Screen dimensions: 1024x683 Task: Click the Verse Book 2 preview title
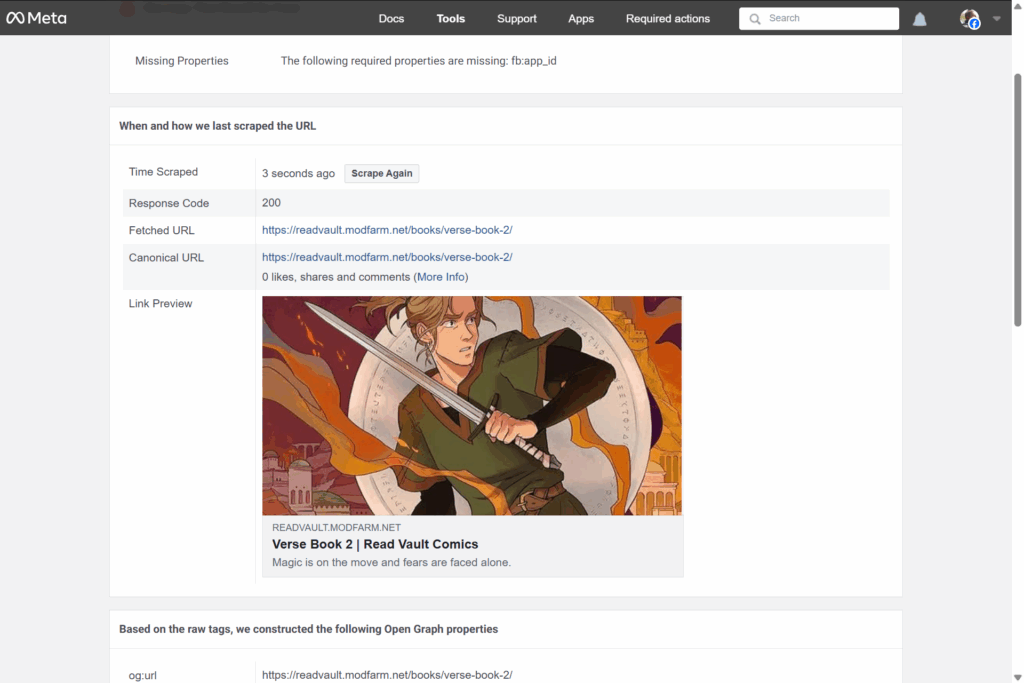pyautogui.click(x=375, y=544)
